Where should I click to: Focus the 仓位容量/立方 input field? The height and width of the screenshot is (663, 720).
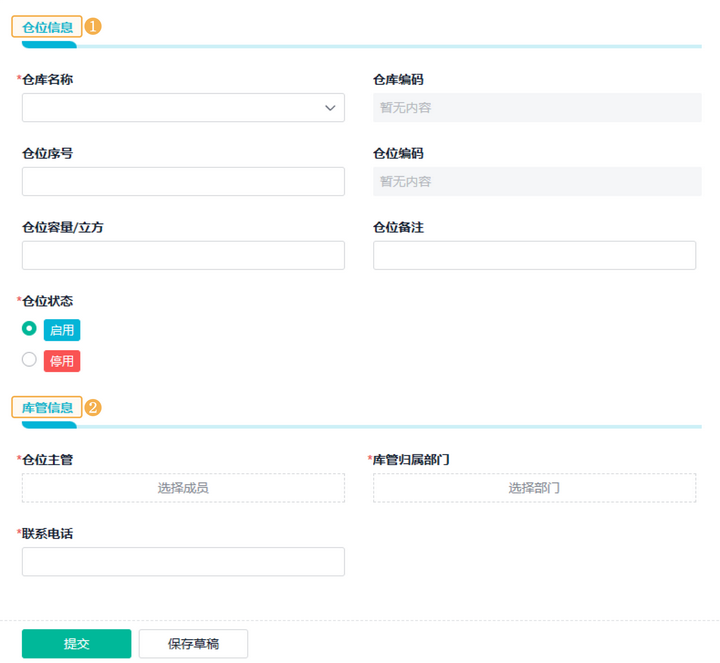183,255
